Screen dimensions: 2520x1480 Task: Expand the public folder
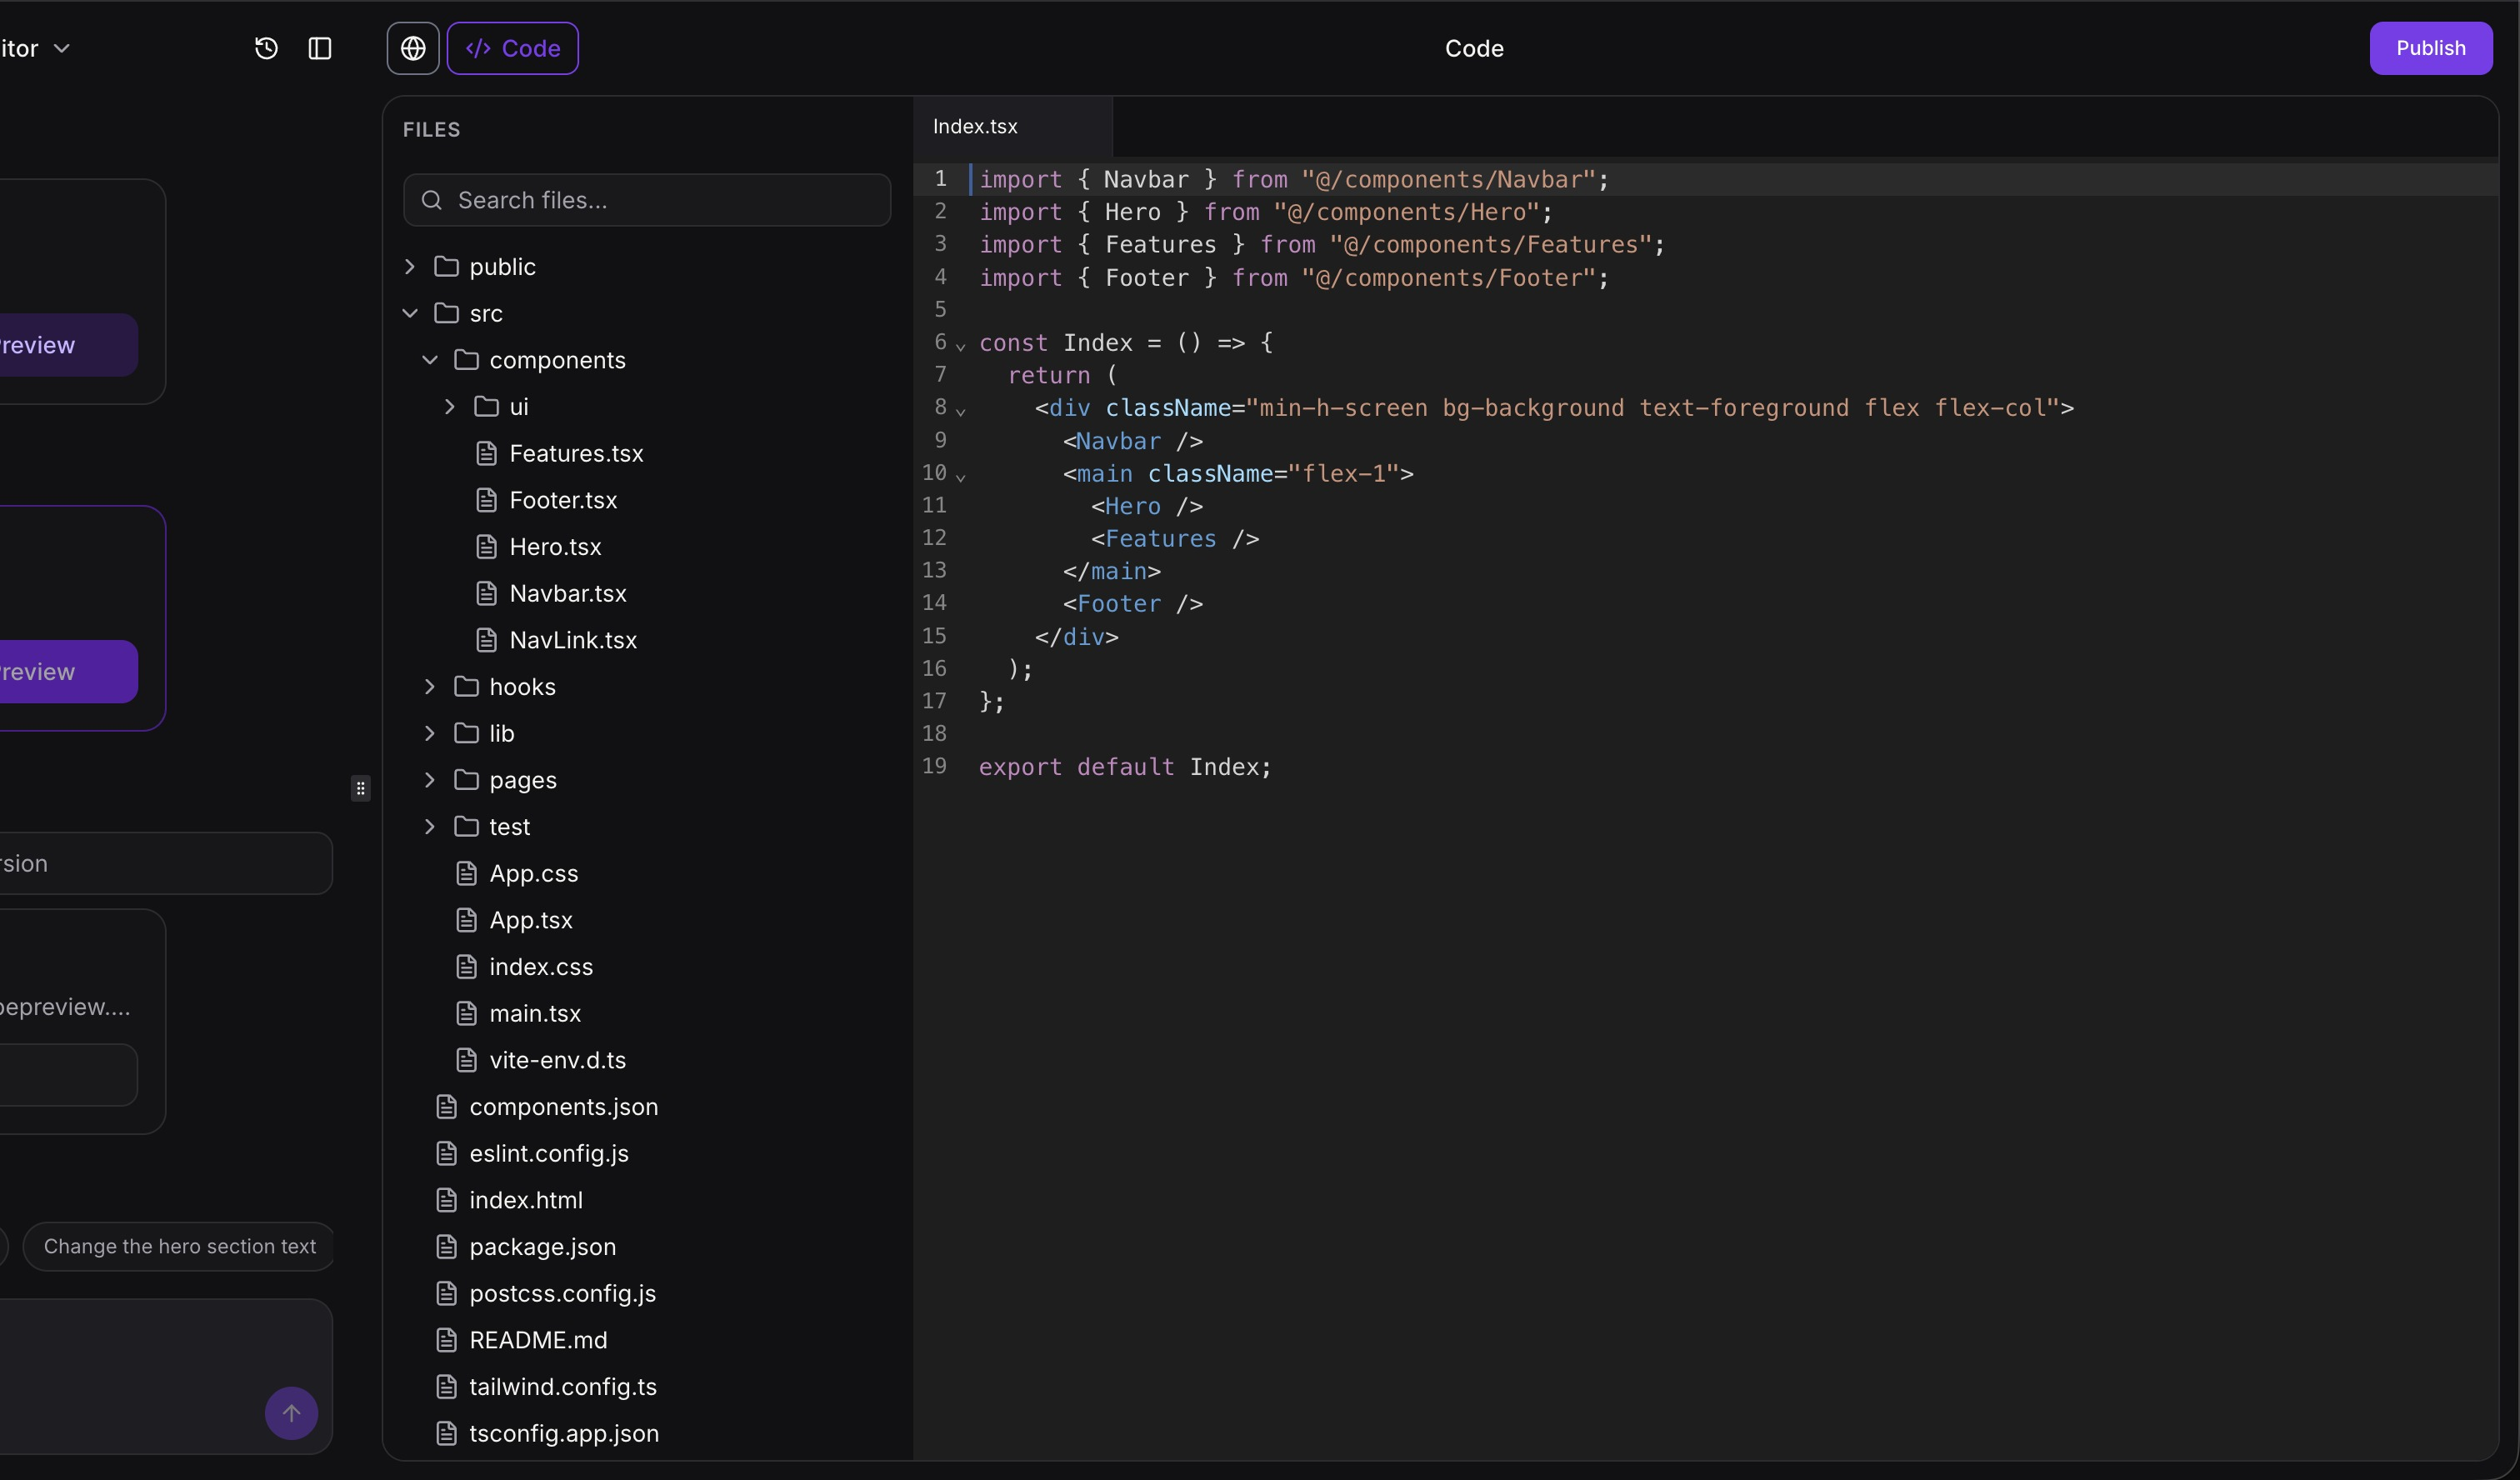pos(410,266)
